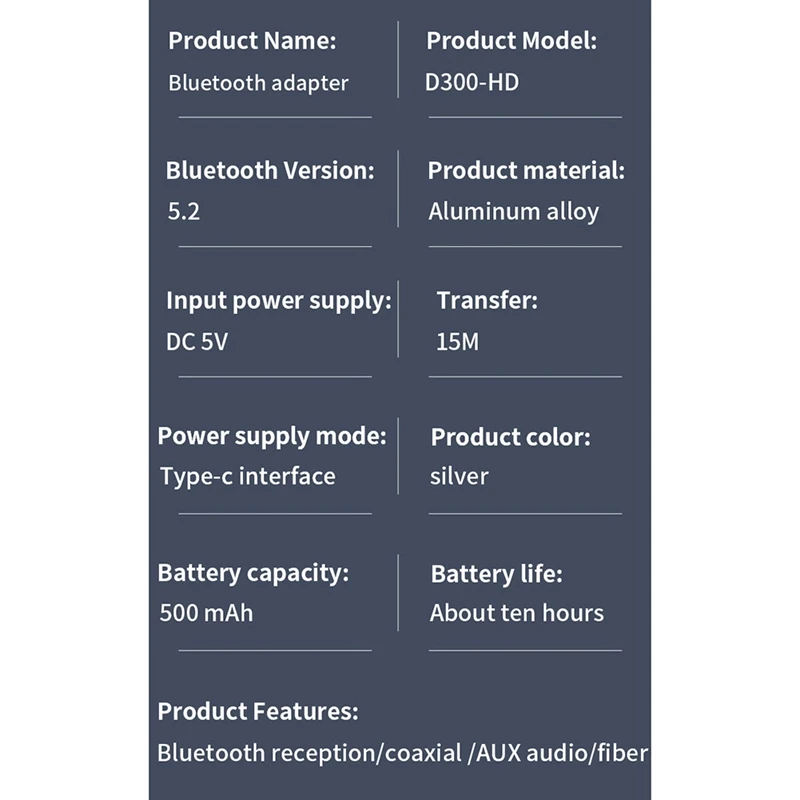Image resolution: width=800 pixels, height=800 pixels.
Task: Select the 15M transfer distance
Action: 457,342
